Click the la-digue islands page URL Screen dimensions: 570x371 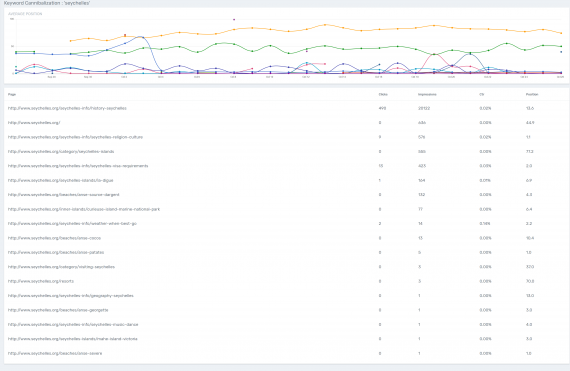click(60, 180)
